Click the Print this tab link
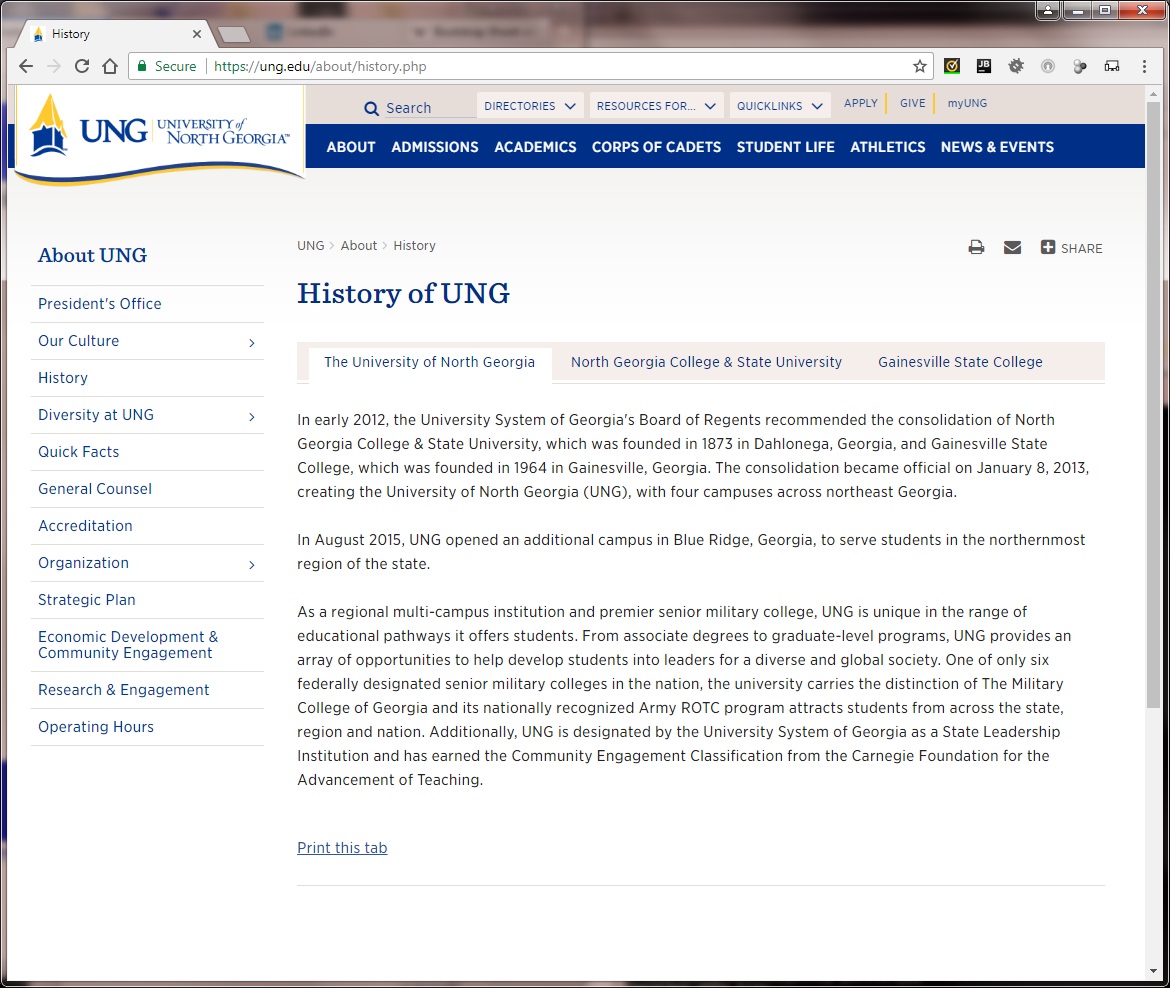This screenshot has width=1170, height=988. 342,848
